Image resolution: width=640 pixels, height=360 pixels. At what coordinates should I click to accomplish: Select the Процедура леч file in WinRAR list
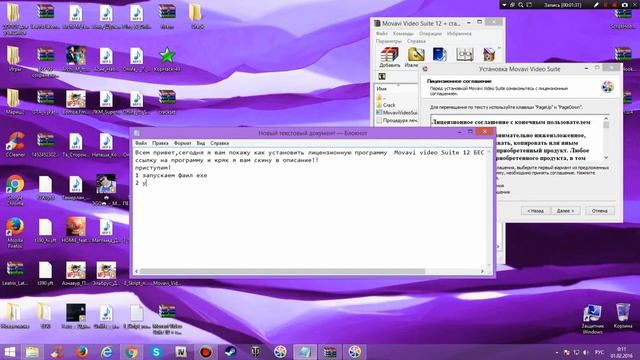(396, 120)
